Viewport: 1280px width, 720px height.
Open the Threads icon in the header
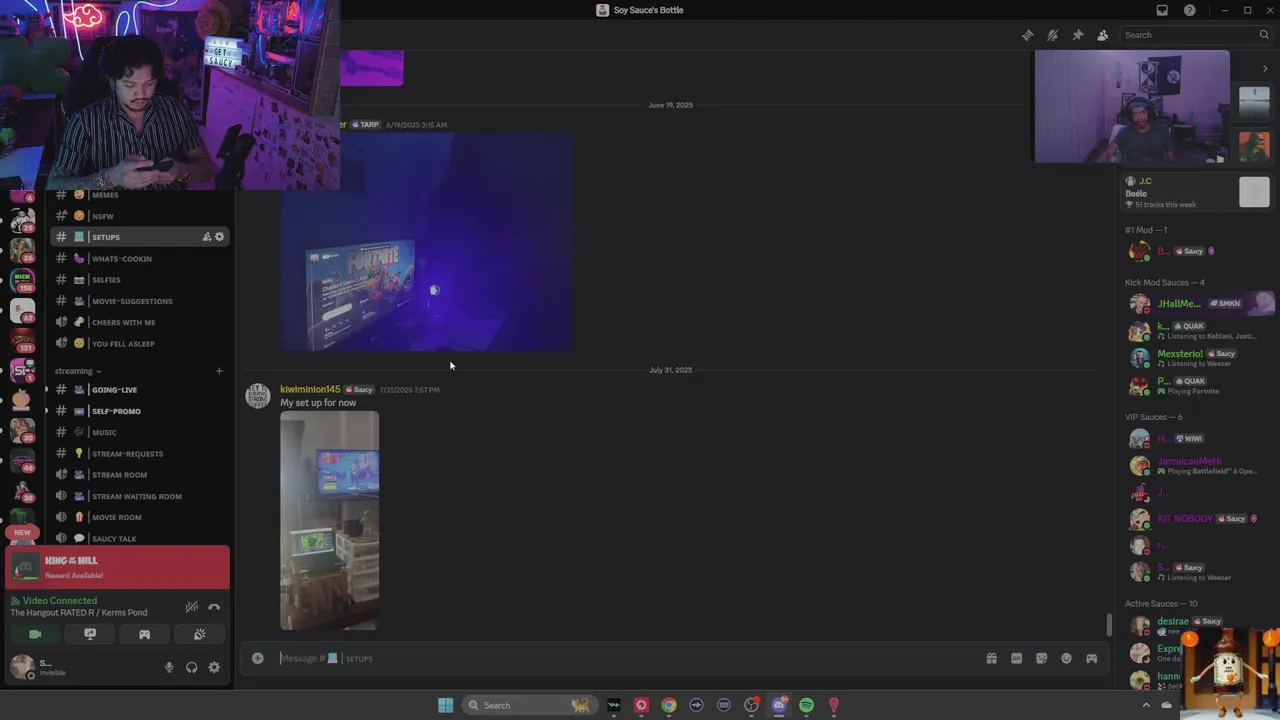pos(1027,35)
